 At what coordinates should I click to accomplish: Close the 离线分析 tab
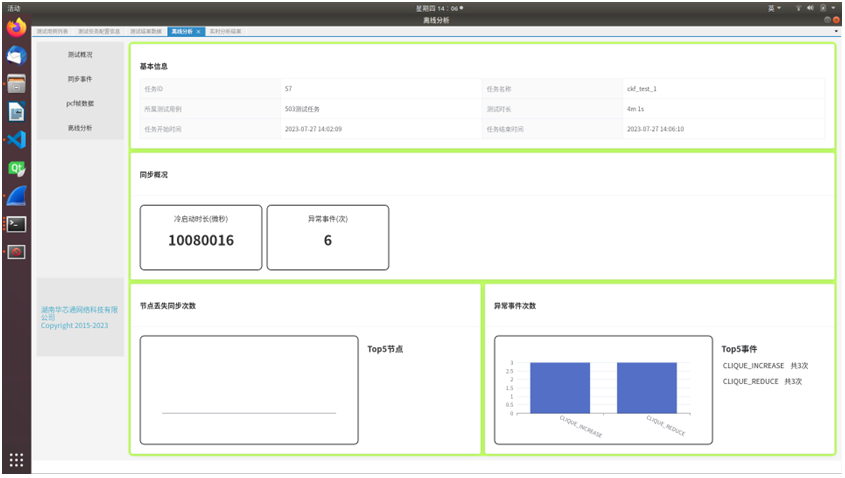coord(199,32)
